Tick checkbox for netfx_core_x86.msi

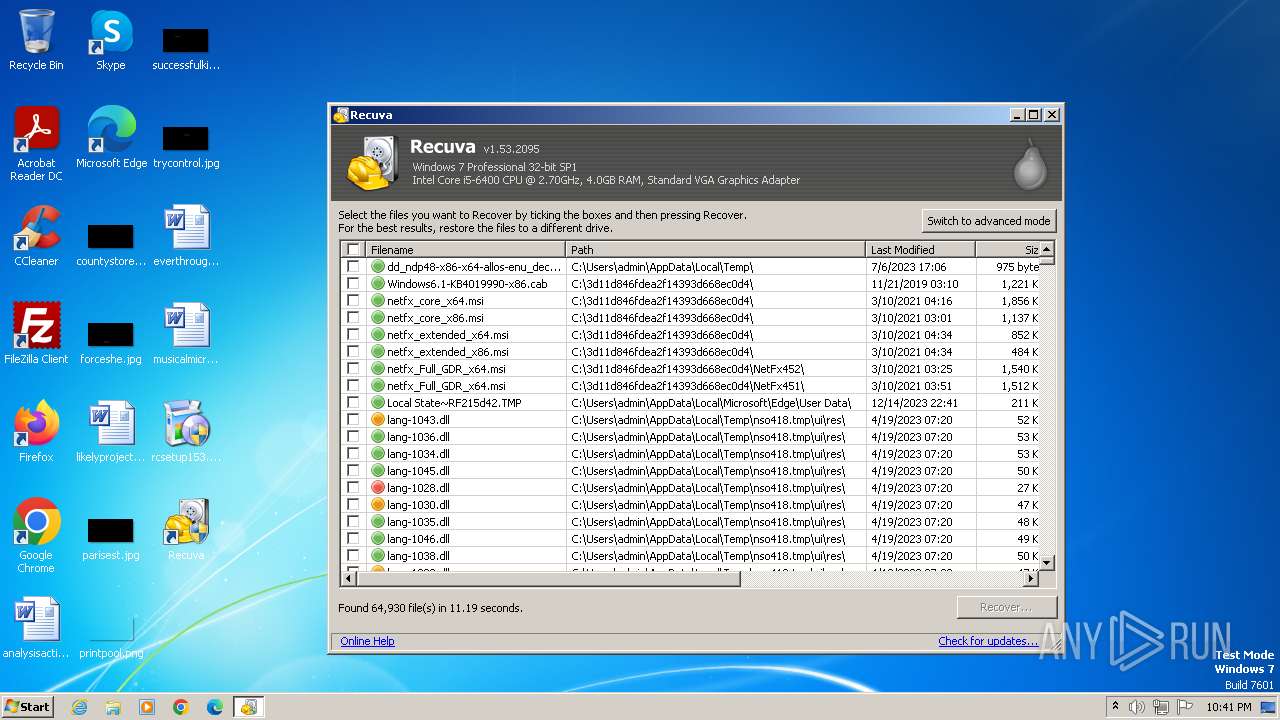(352, 318)
